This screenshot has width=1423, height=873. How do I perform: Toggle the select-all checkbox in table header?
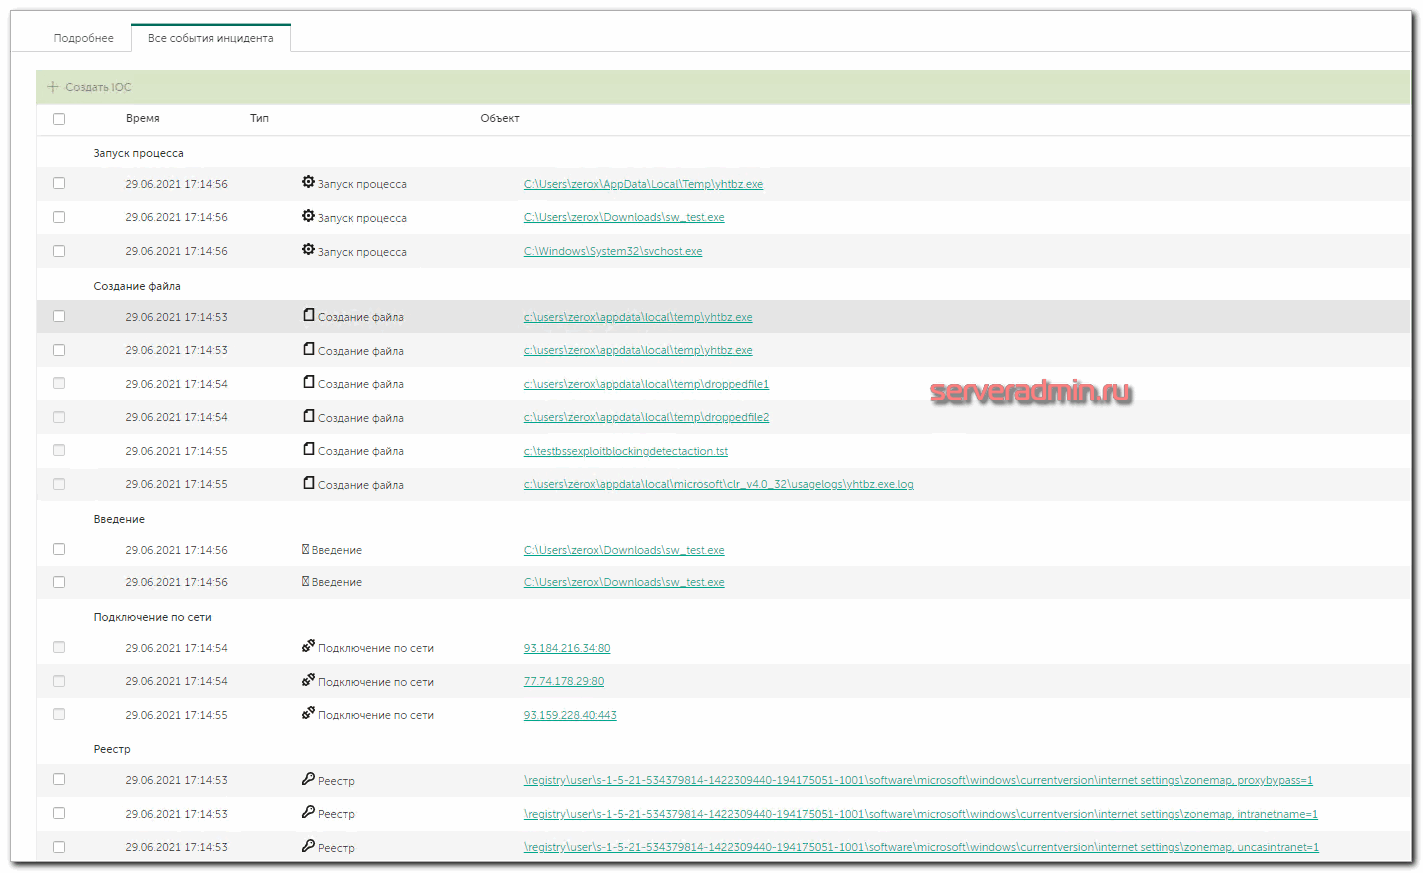coord(59,119)
